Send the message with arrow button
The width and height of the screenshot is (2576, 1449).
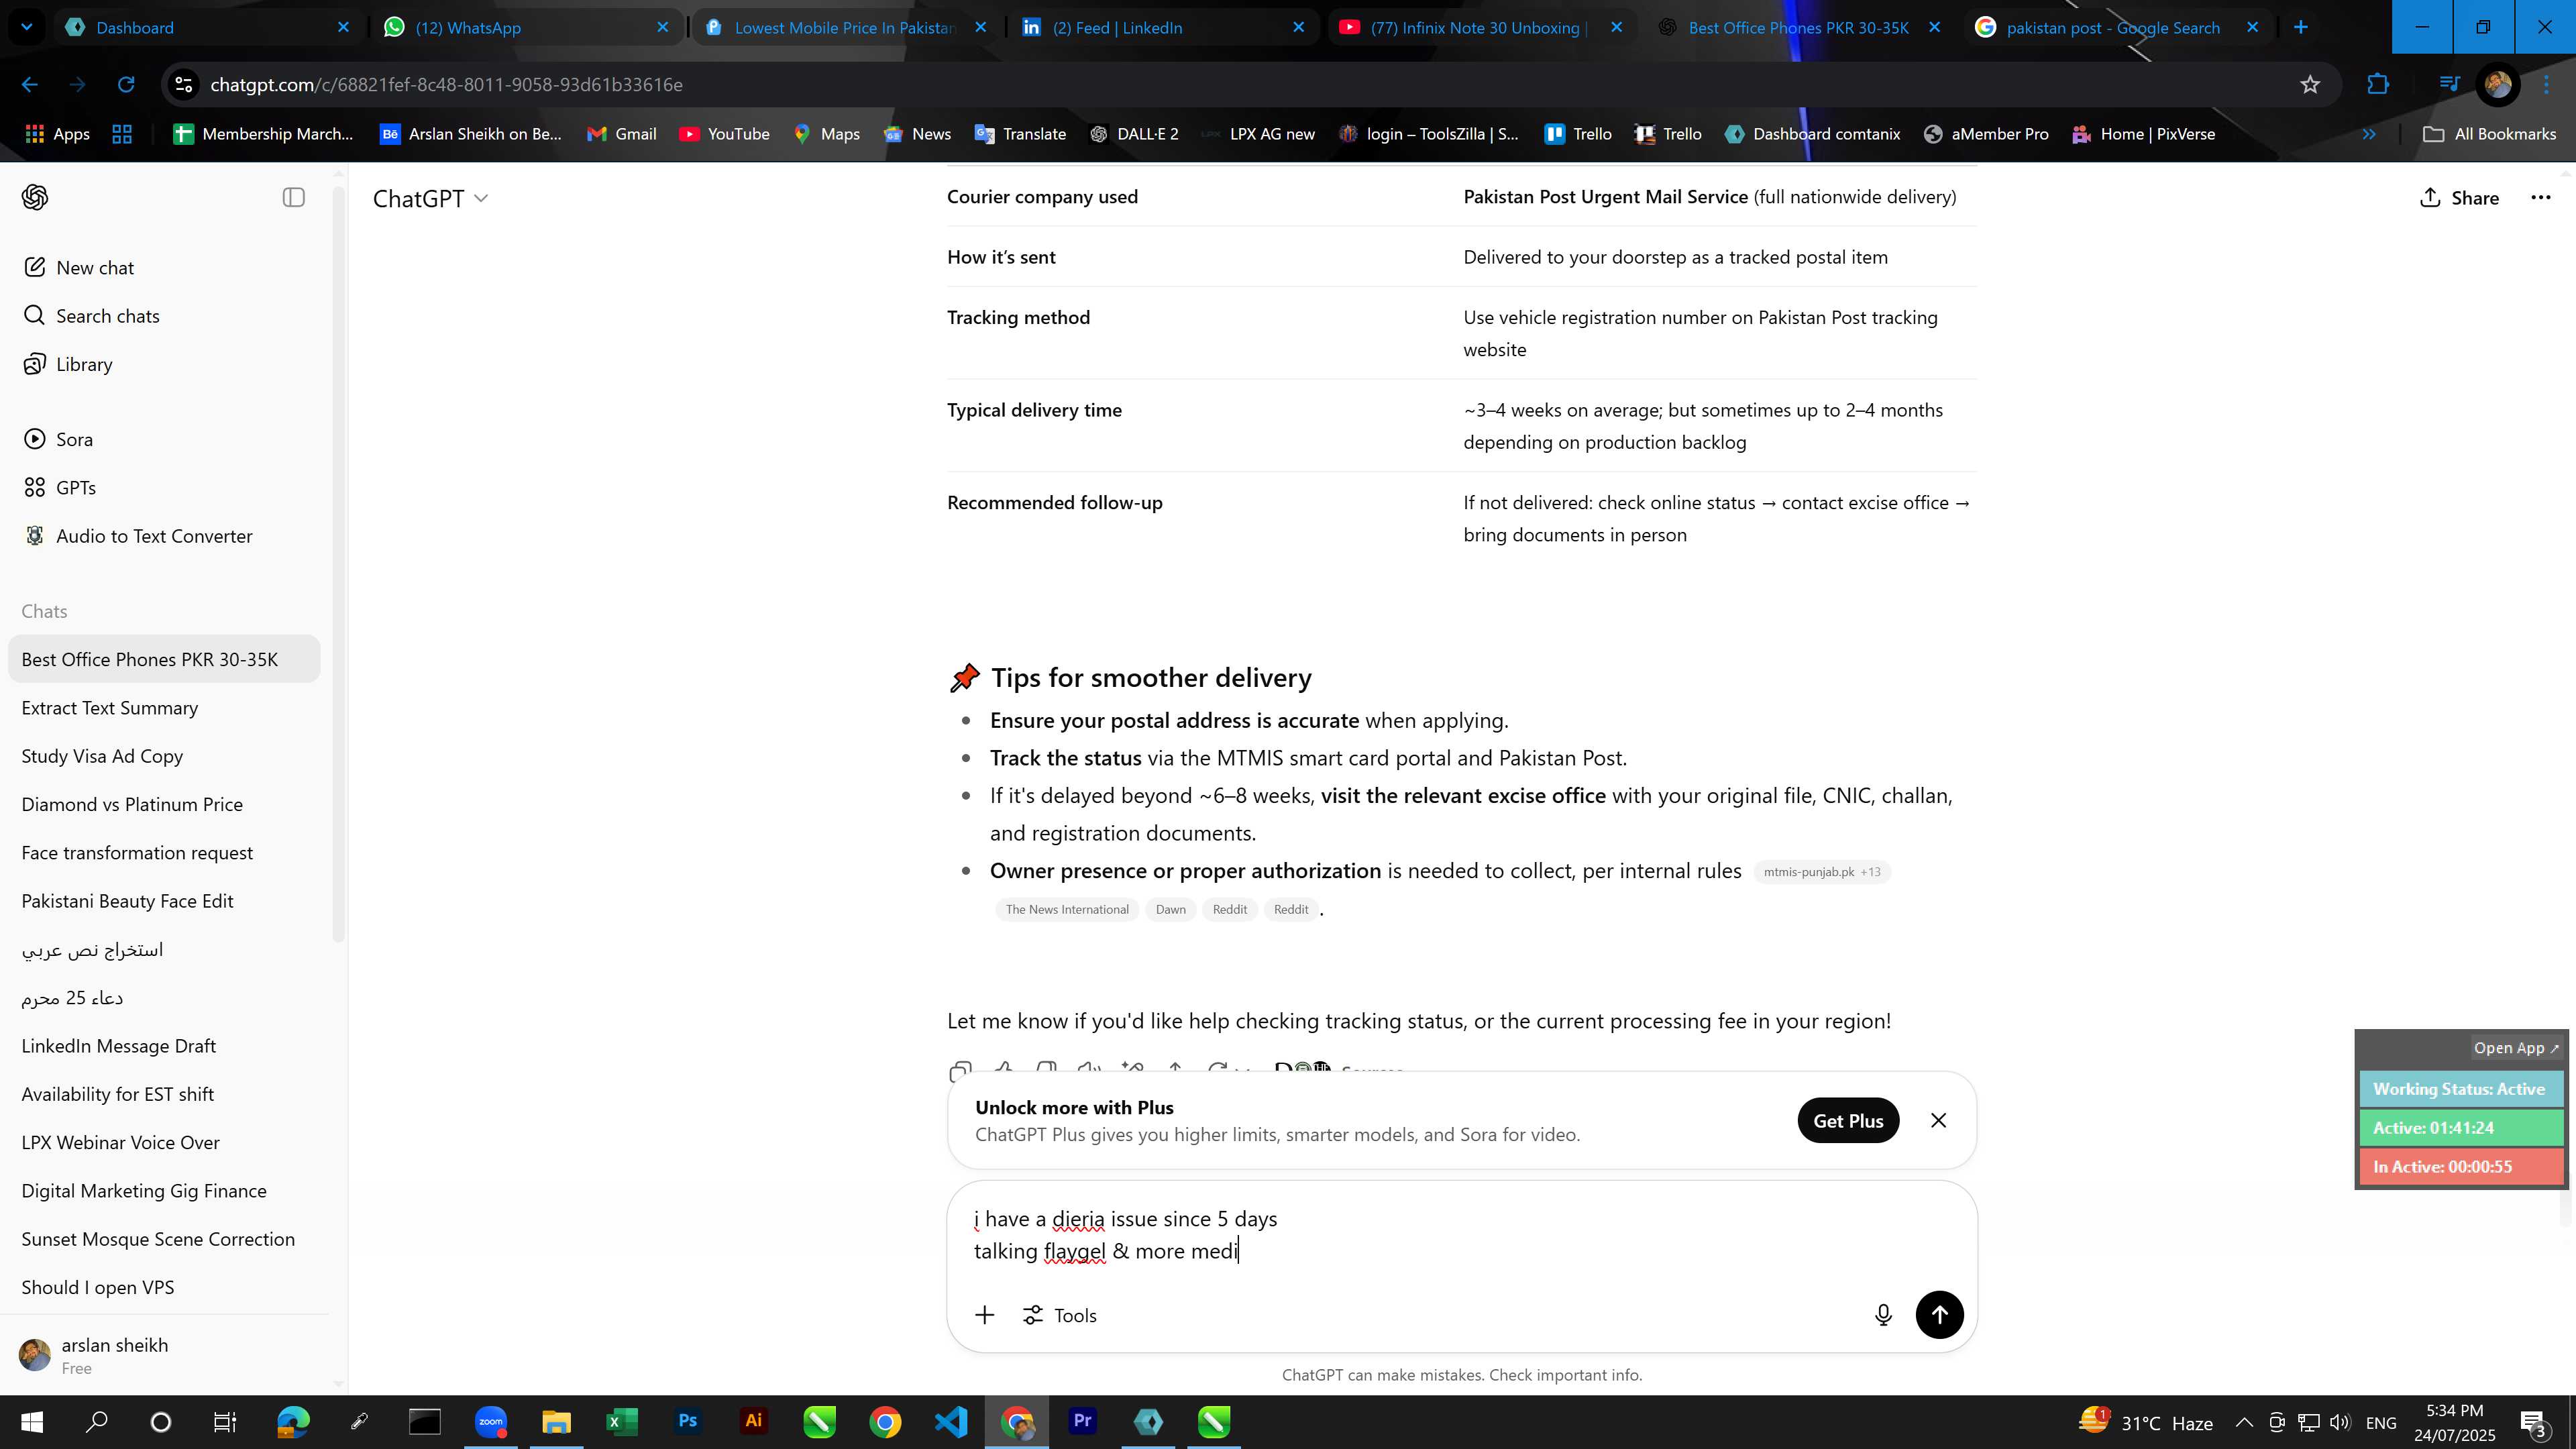click(1939, 1315)
